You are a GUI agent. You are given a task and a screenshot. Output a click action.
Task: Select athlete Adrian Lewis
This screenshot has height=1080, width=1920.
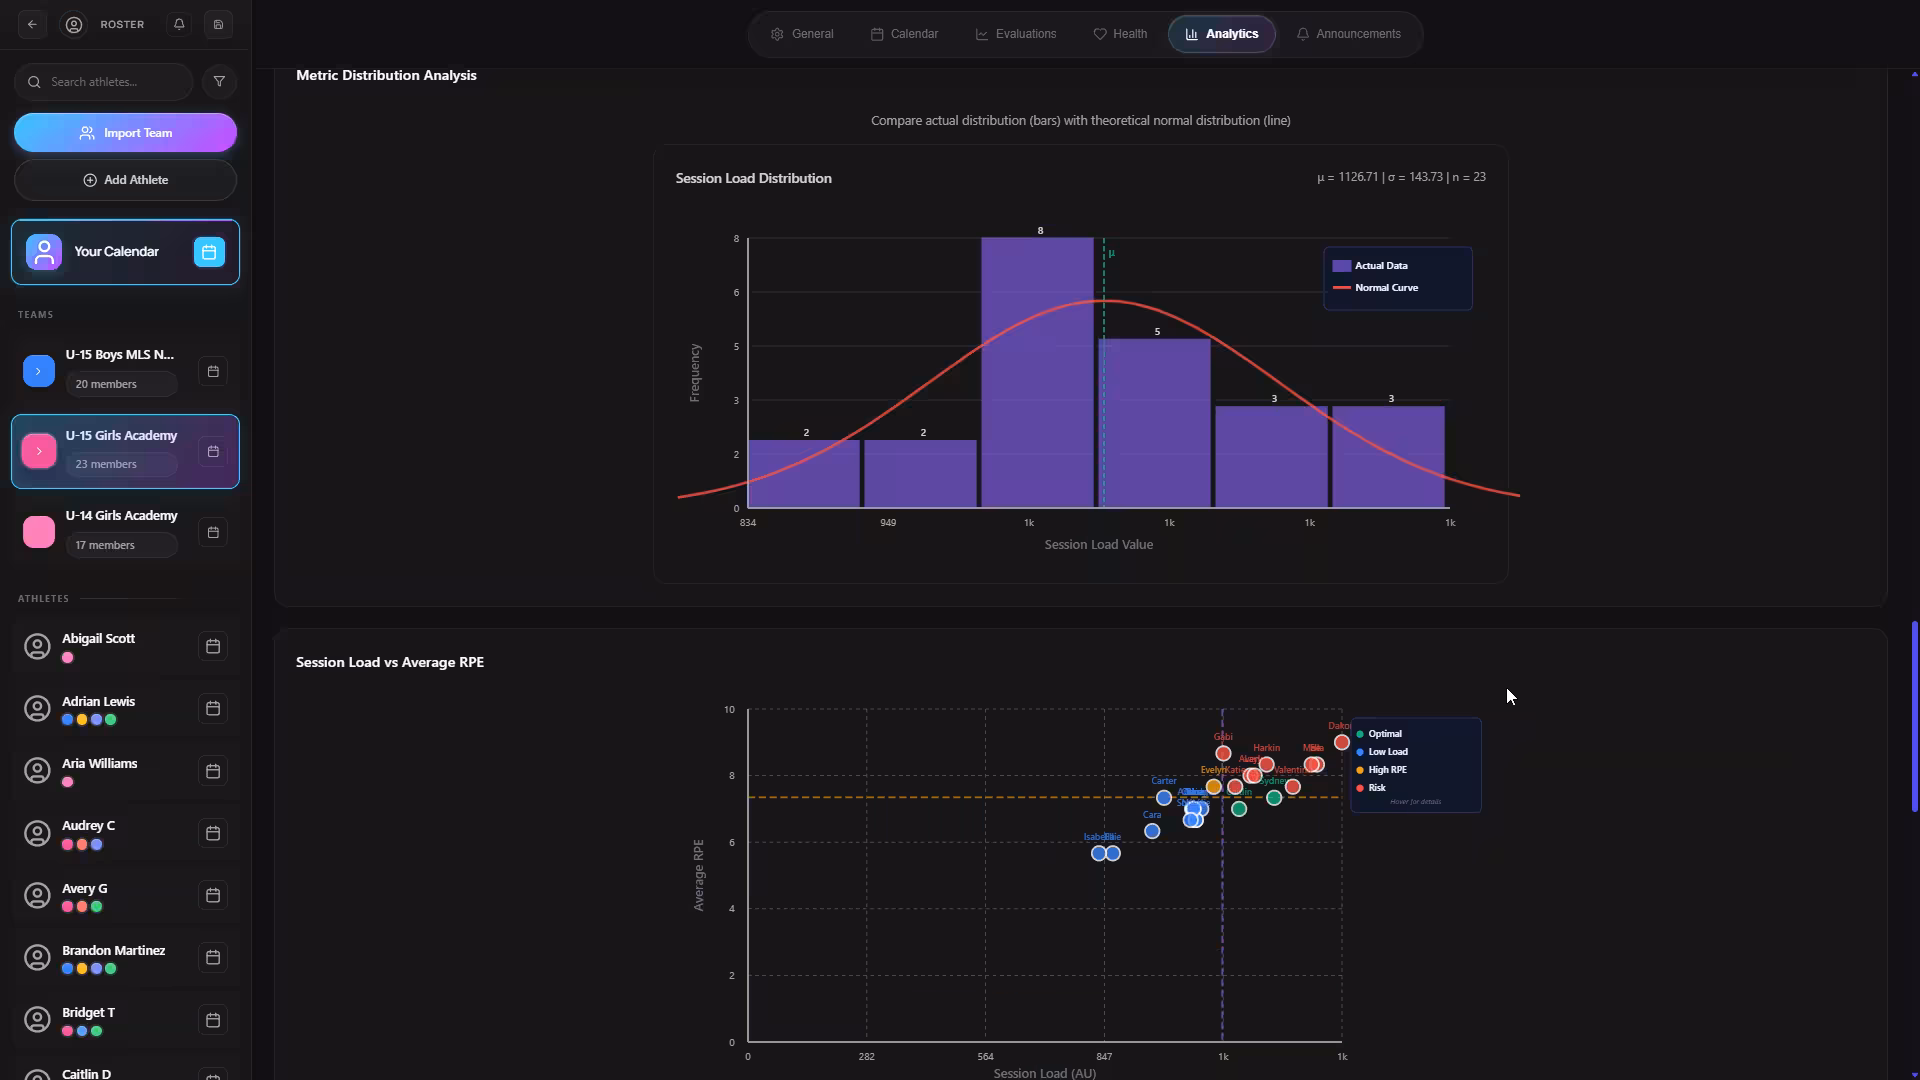pos(125,709)
